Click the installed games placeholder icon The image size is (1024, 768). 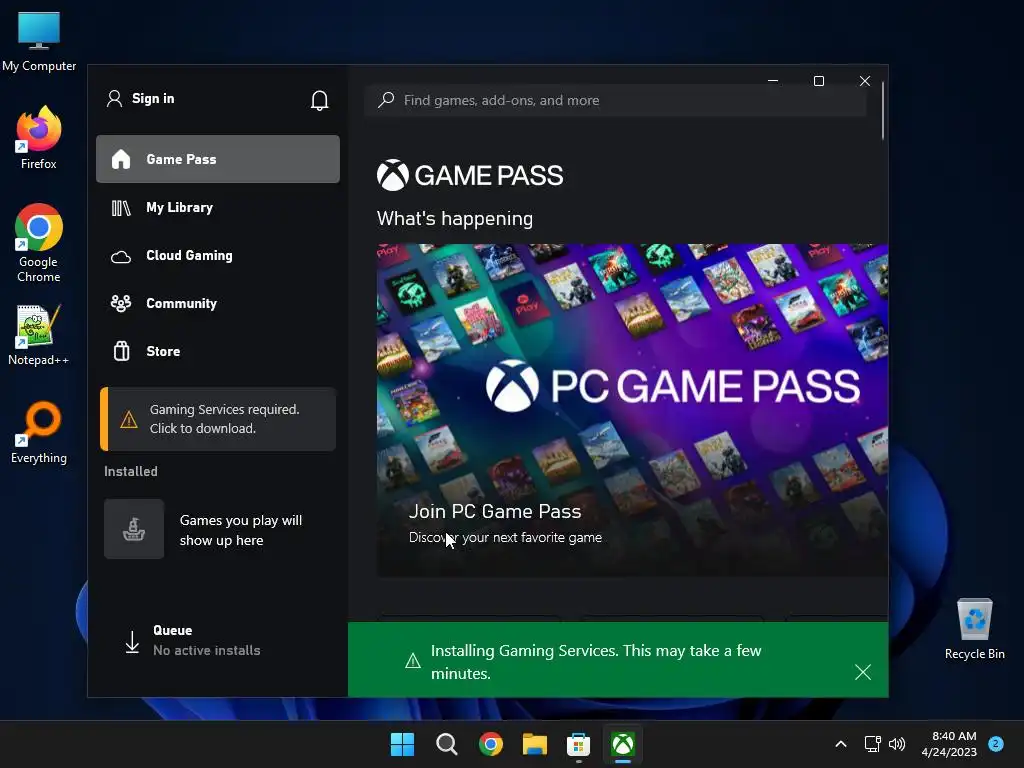pyautogui.click(x=134, y=529)
